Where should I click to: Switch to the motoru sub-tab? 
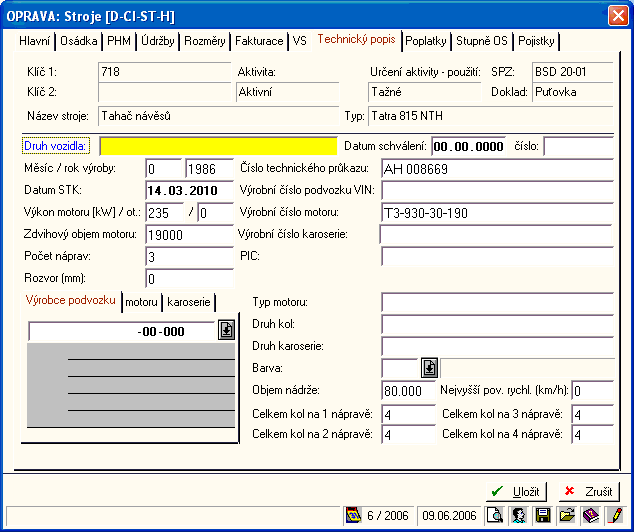[142, 302]
